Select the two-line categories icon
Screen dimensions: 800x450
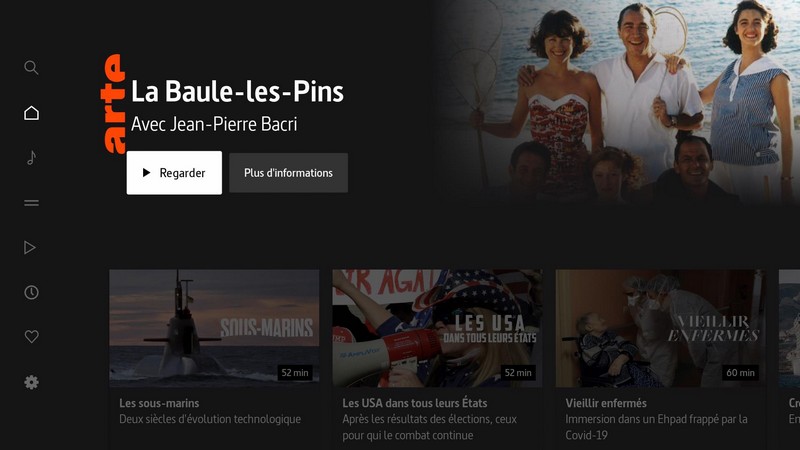[31, 203]
